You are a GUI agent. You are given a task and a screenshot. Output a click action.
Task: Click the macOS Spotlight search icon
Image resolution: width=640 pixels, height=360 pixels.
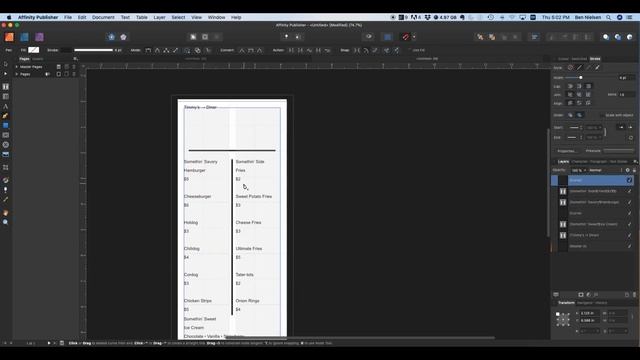tap(609, 18)
